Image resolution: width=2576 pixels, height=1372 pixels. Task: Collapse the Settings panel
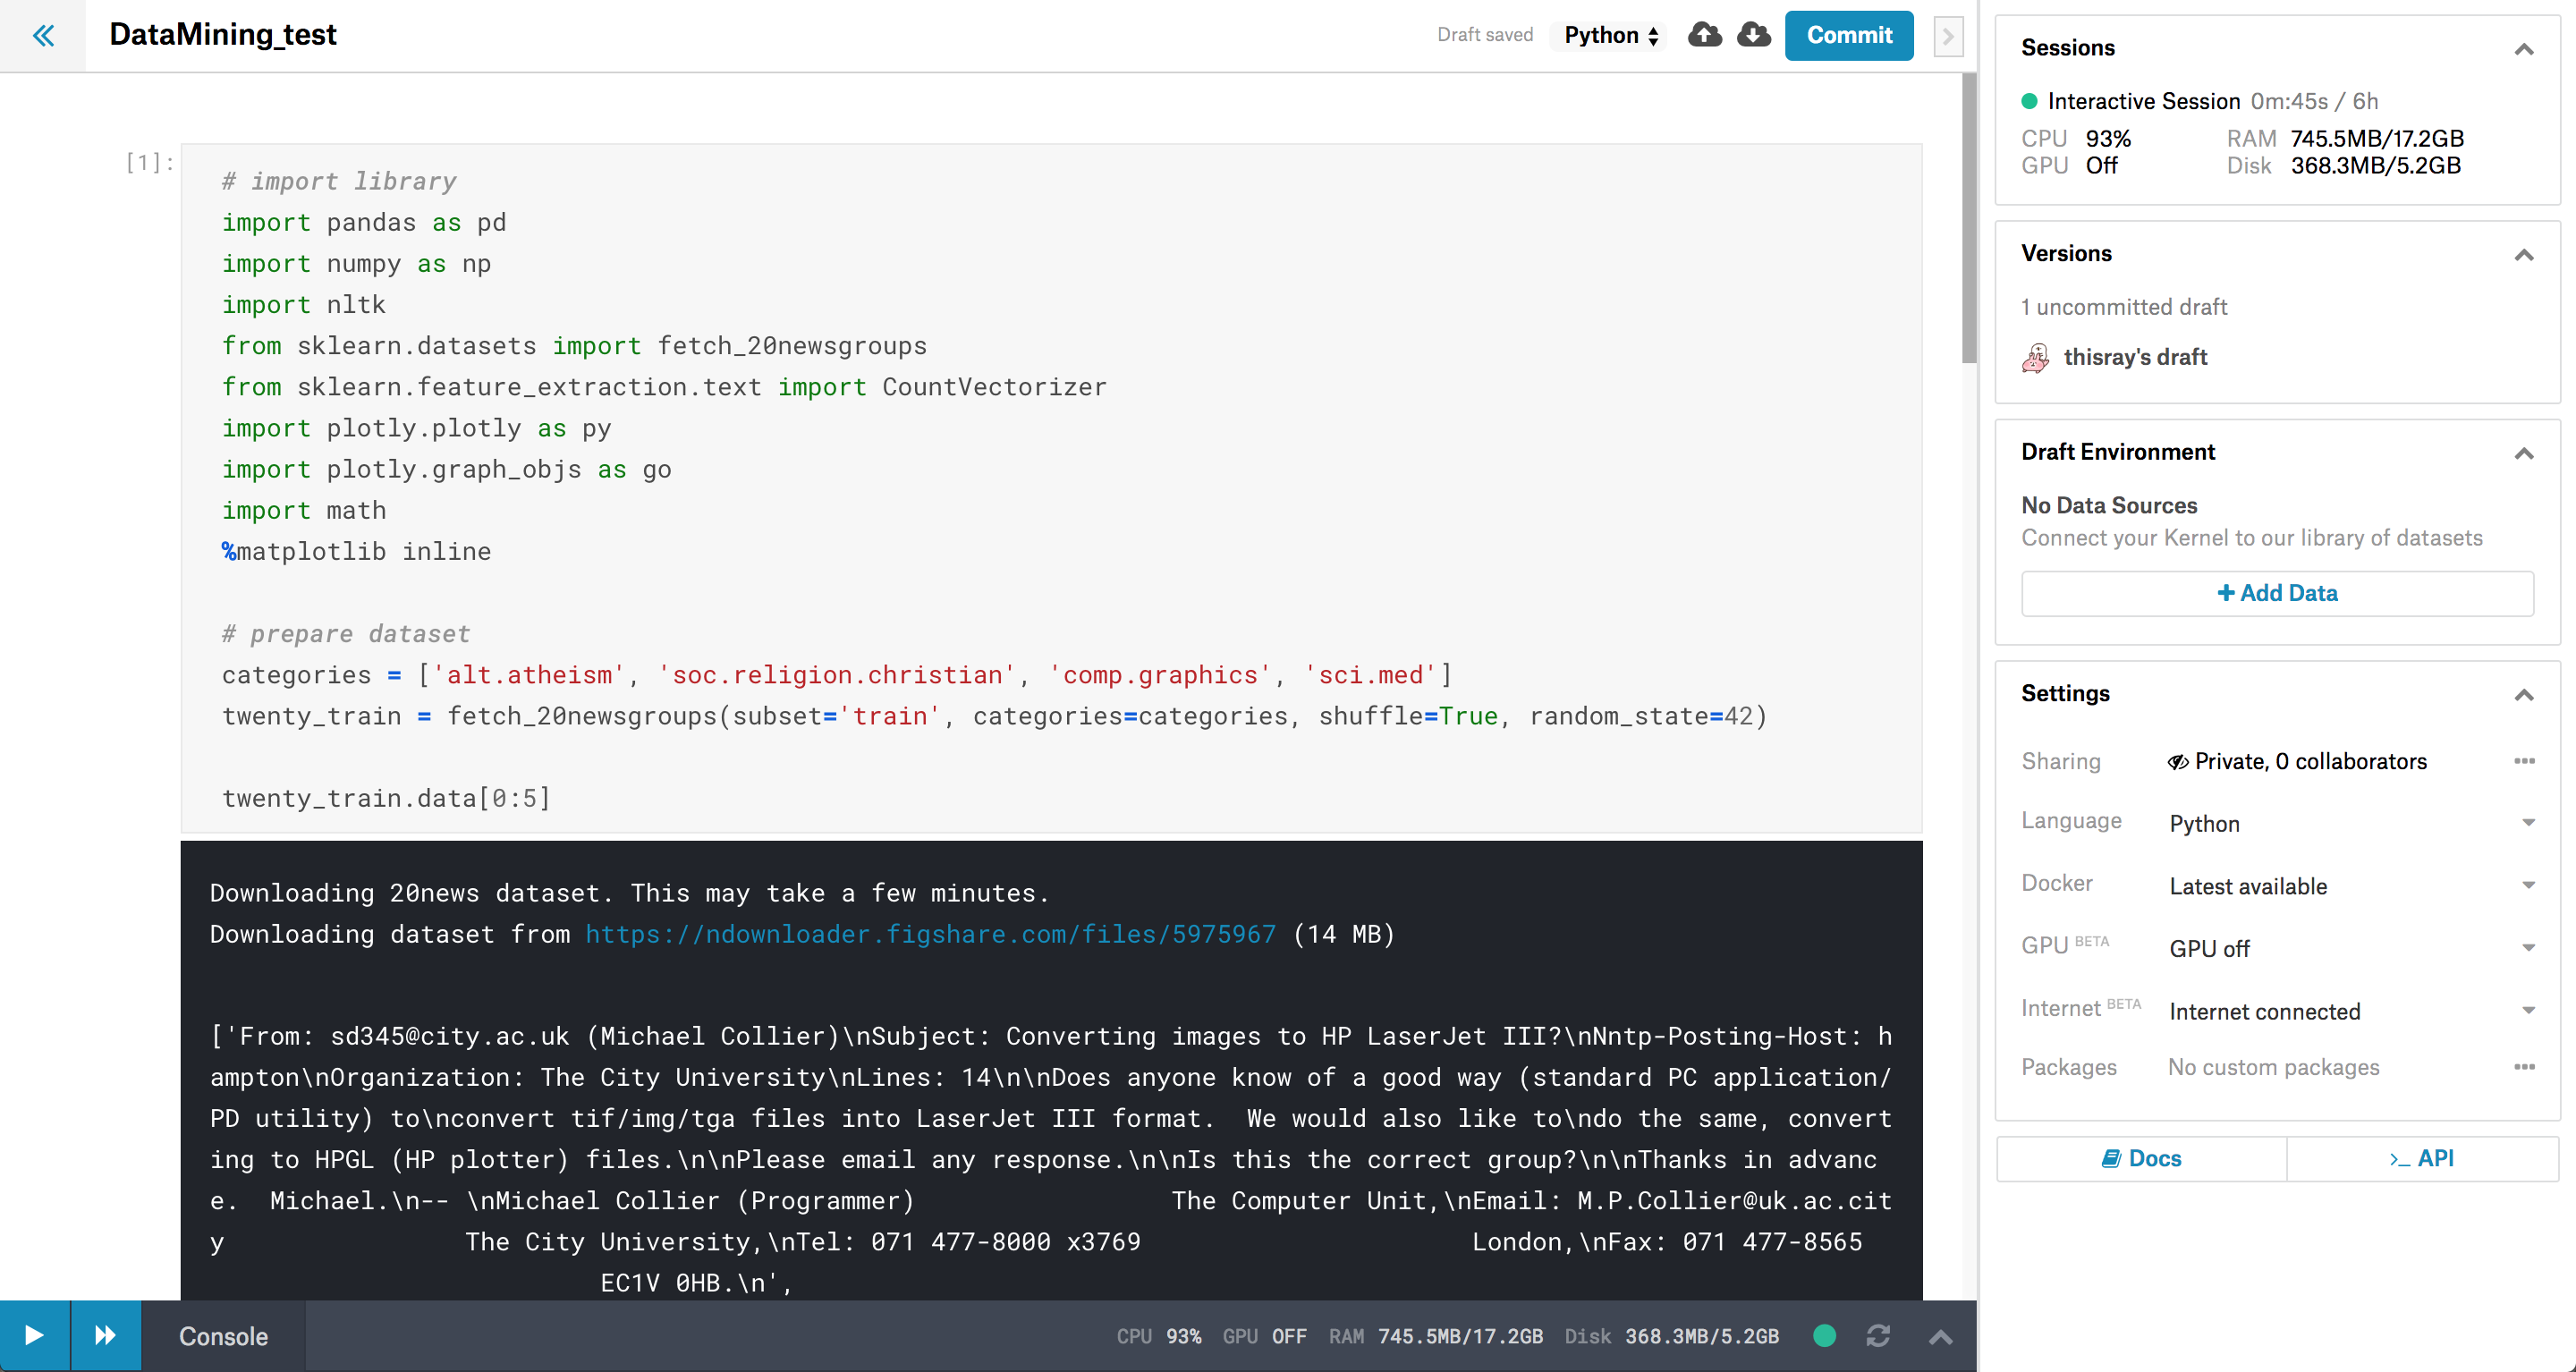(2524, 695)
